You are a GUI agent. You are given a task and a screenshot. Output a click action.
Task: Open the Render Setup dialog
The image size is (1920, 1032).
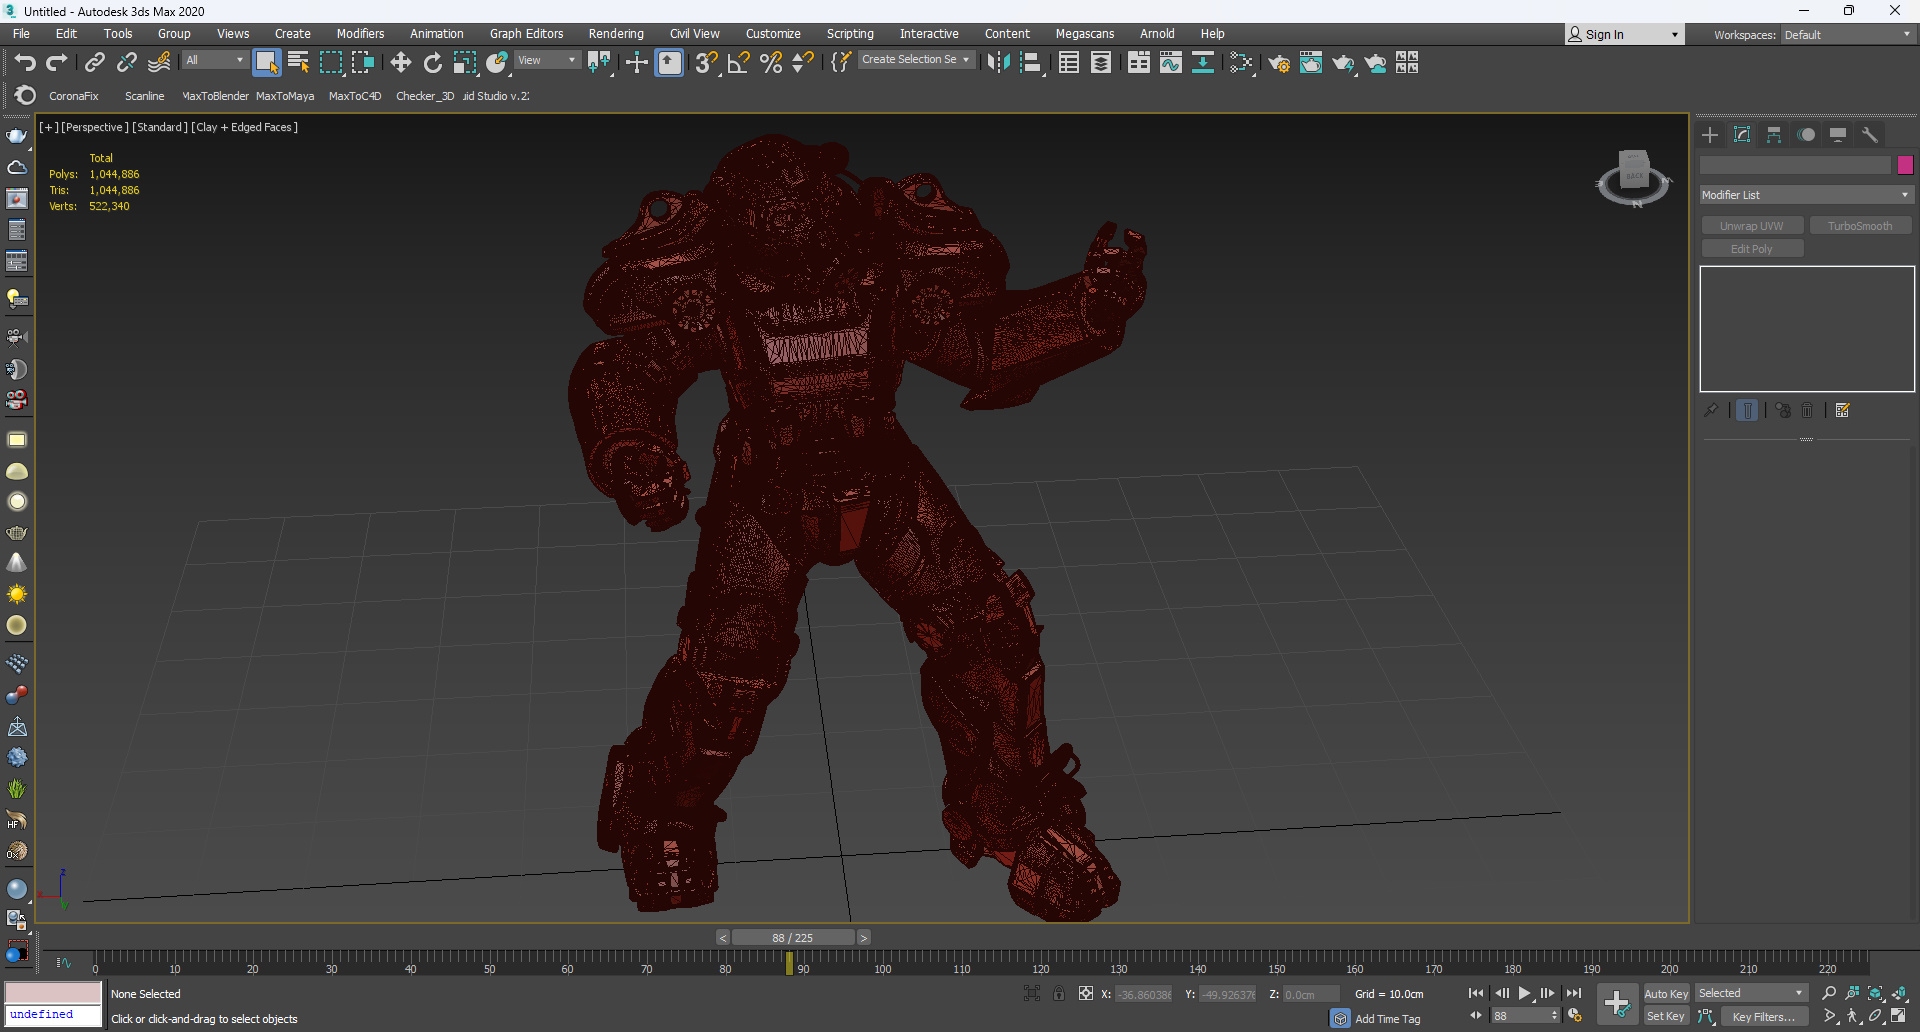point(1279,63)
